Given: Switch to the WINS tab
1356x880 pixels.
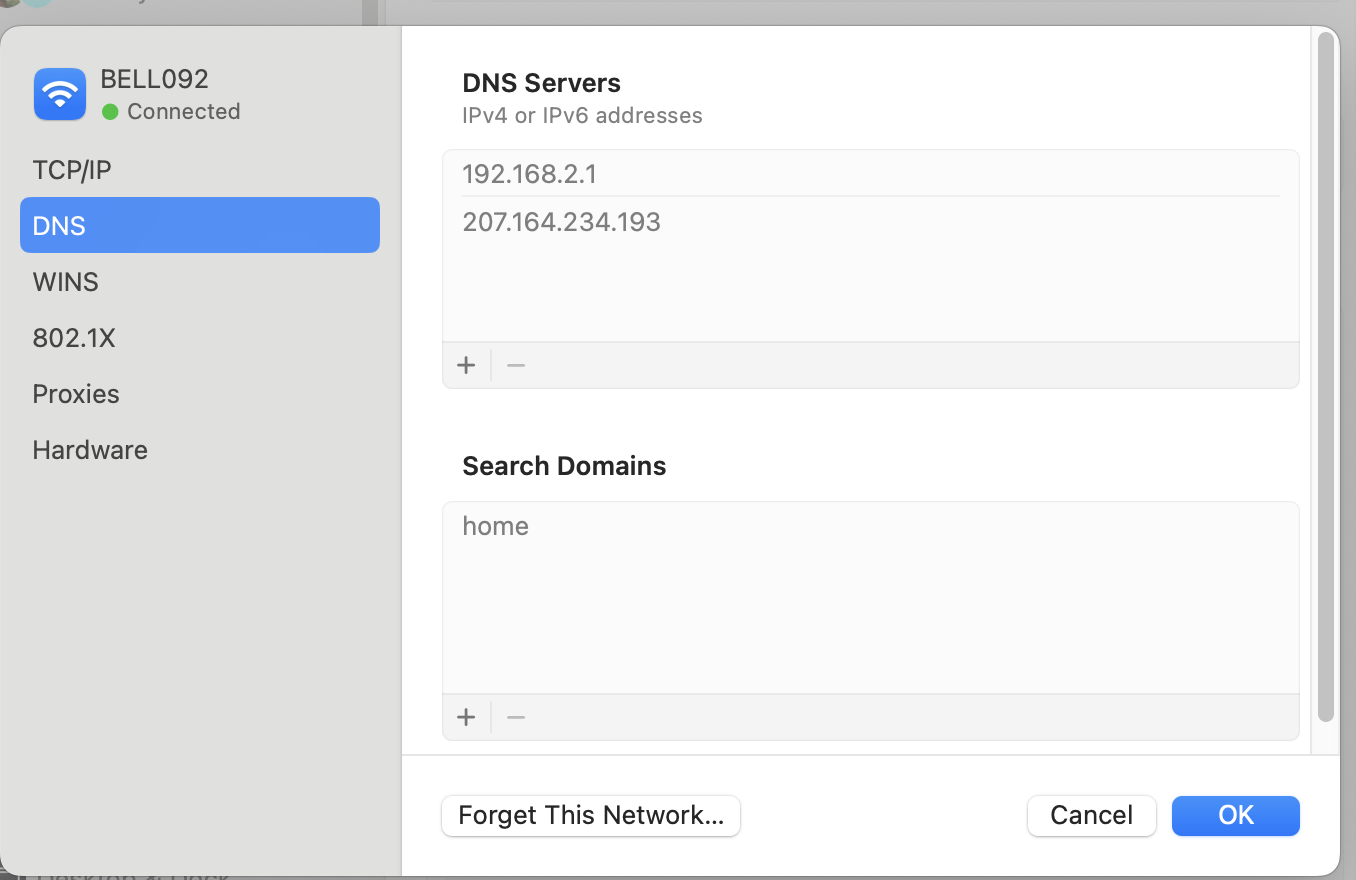Looking at the screenshot, I should pos(200,282).
